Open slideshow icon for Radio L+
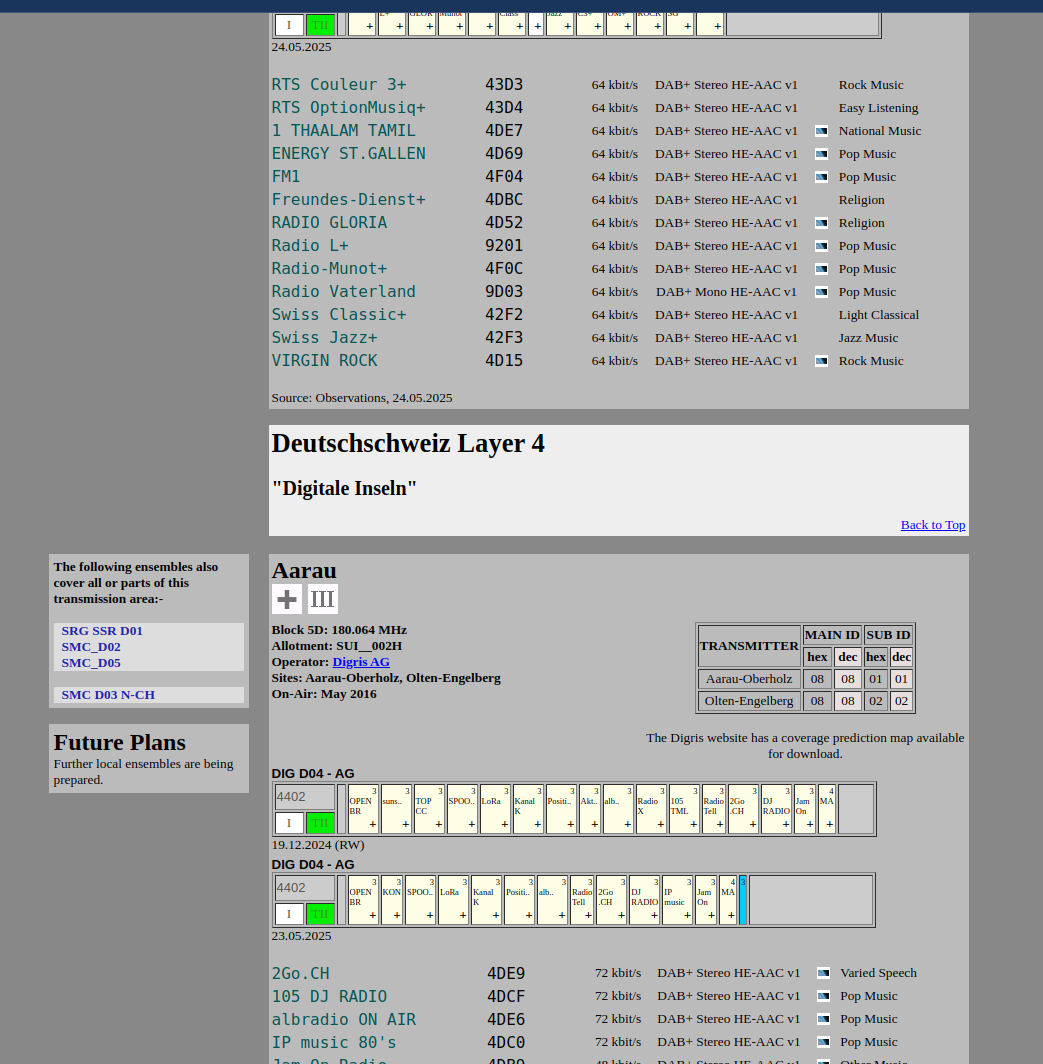The width and height of the screenshot is (1043, 1064). [x=821, y=246]
